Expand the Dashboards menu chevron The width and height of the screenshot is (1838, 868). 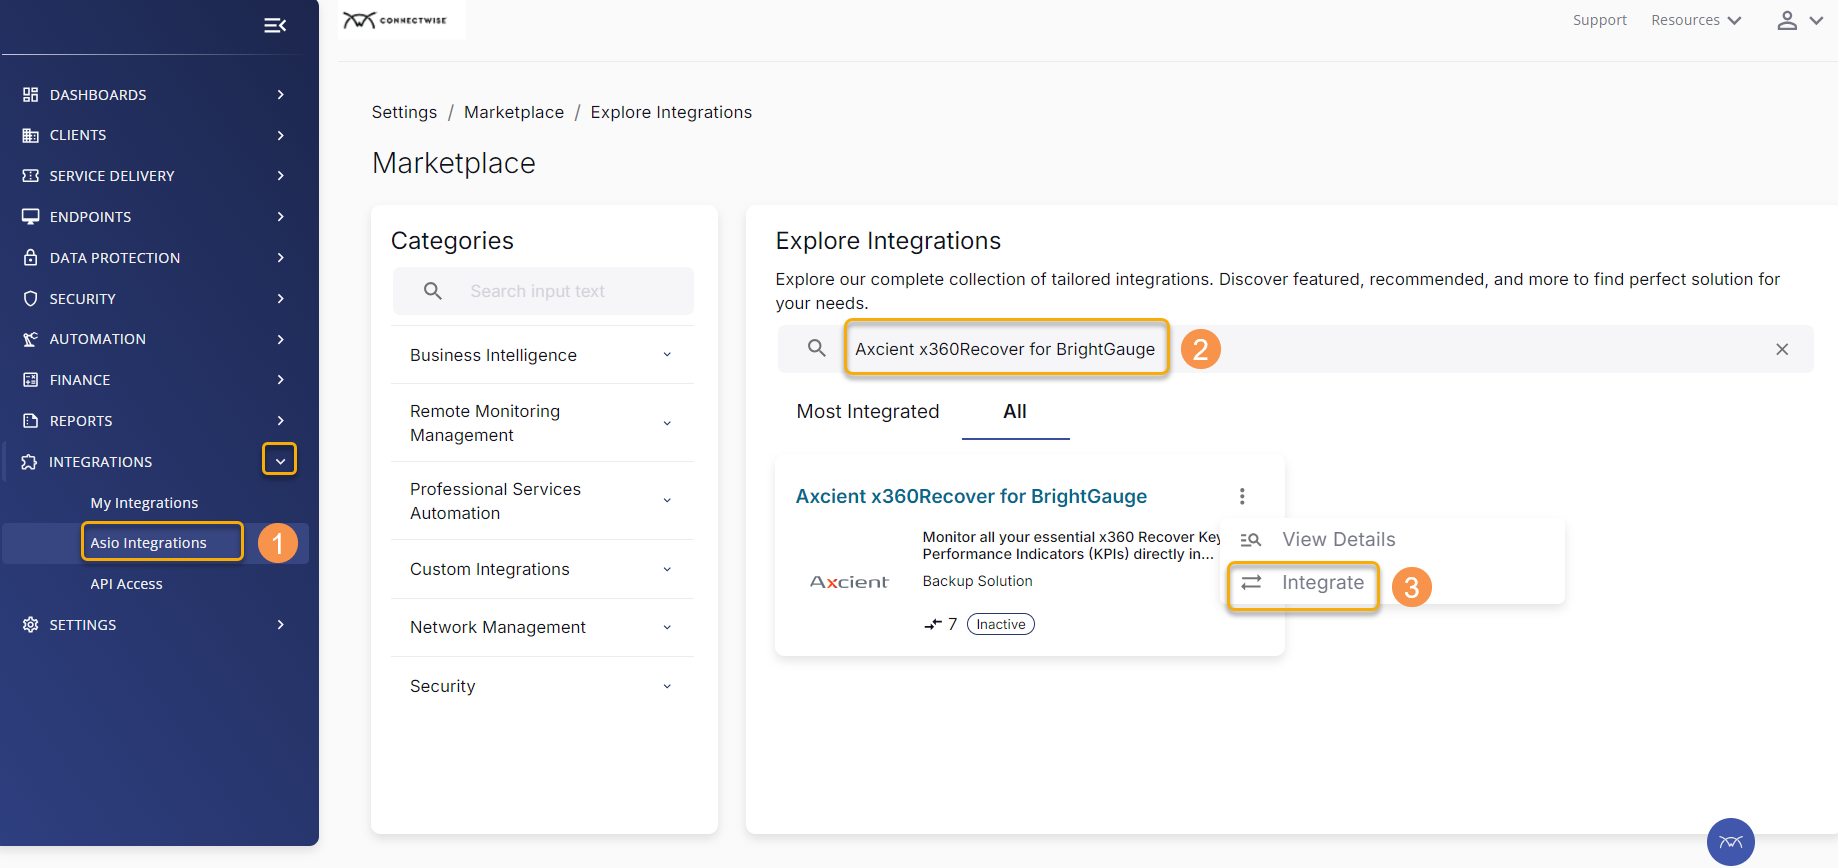[281, 94]
